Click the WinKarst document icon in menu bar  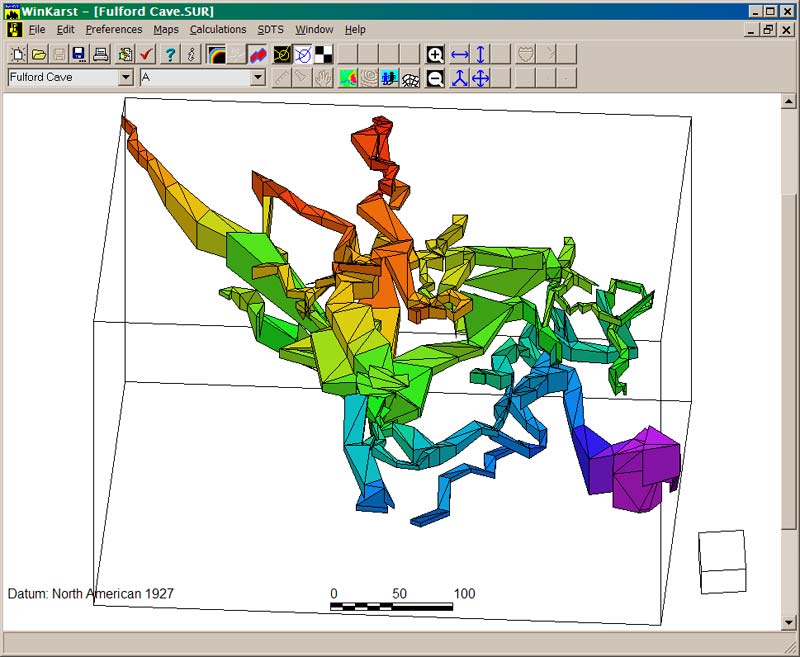tap(14, 30)
